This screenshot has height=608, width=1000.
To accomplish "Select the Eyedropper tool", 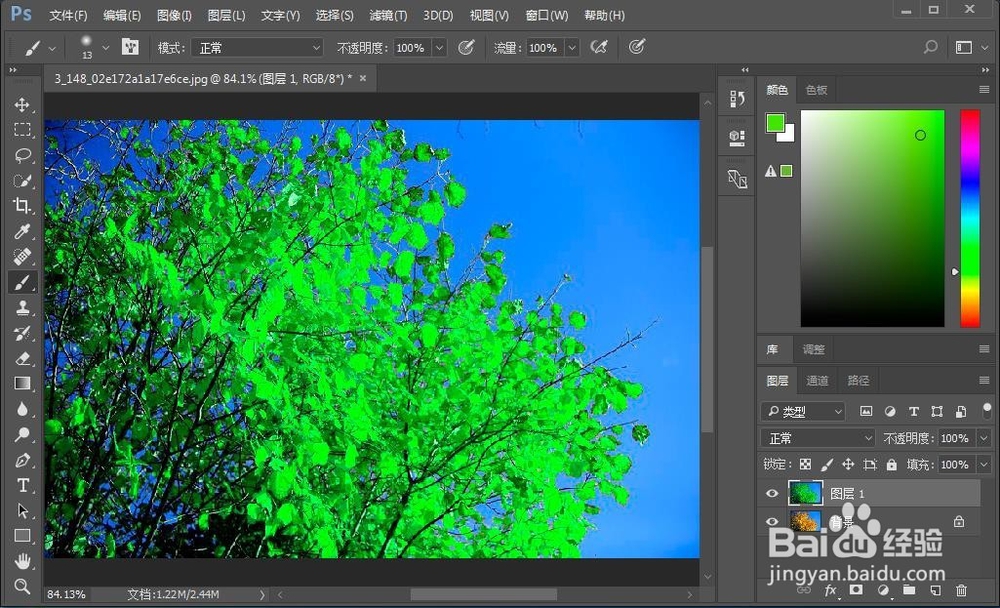I will 22,231.
